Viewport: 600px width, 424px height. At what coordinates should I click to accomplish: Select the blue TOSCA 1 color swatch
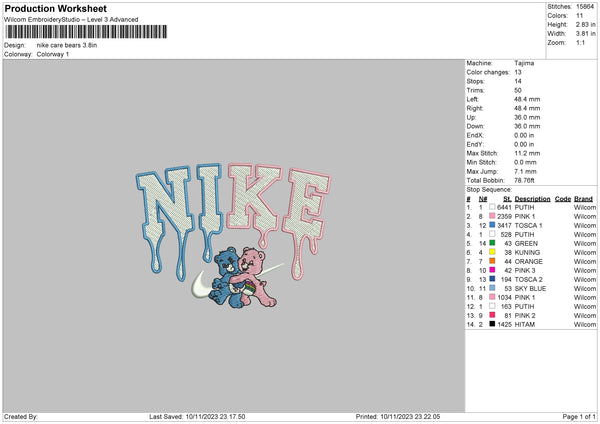click(492, 225)
